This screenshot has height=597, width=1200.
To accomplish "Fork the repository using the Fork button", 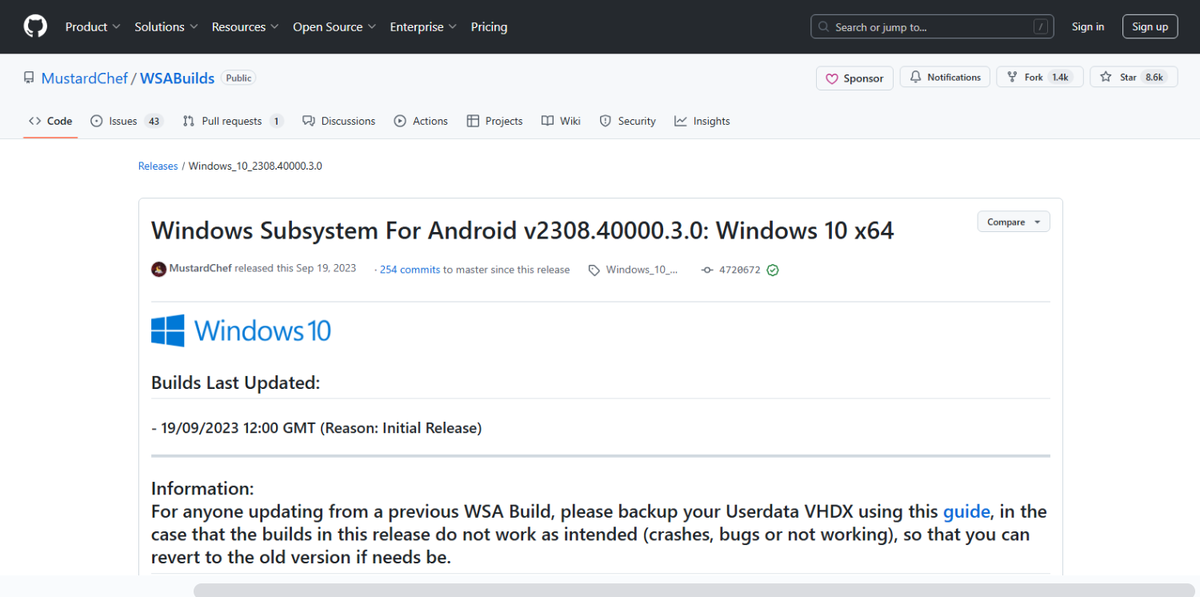I will [1039, 77].
